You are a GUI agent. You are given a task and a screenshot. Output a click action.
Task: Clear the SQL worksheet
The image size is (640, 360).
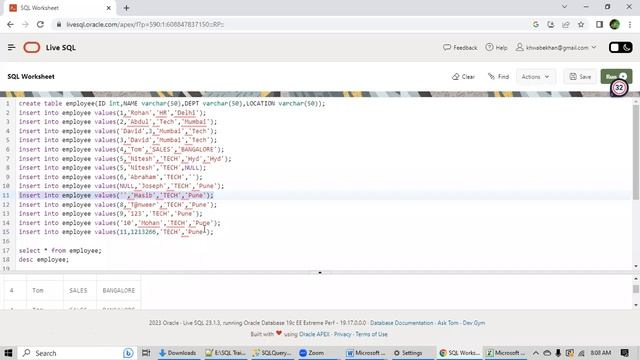[x=463, y=76]
